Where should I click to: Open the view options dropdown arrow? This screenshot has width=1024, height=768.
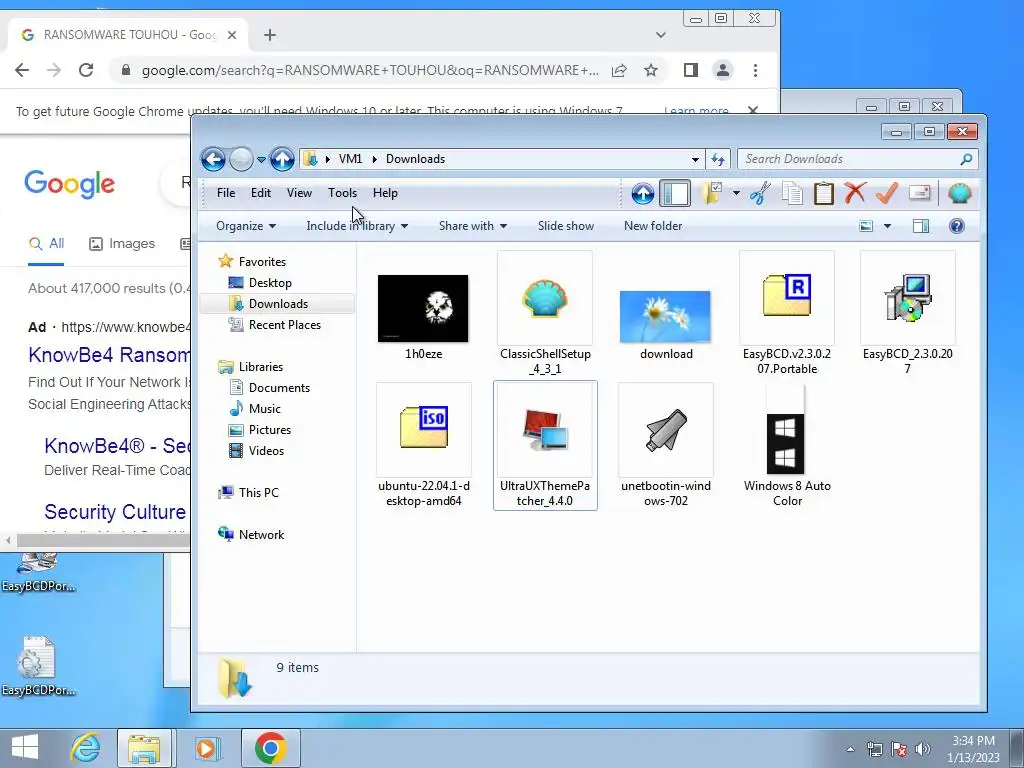pos(887,226)
